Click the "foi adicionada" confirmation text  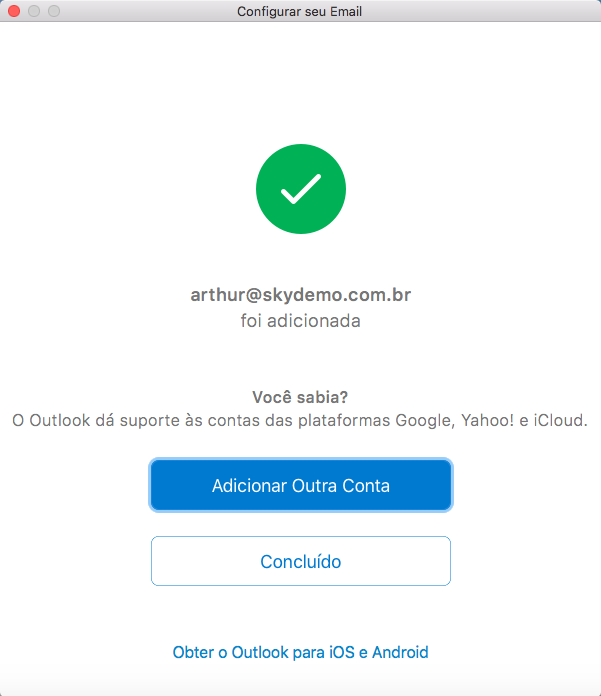(x=301, y=321)
